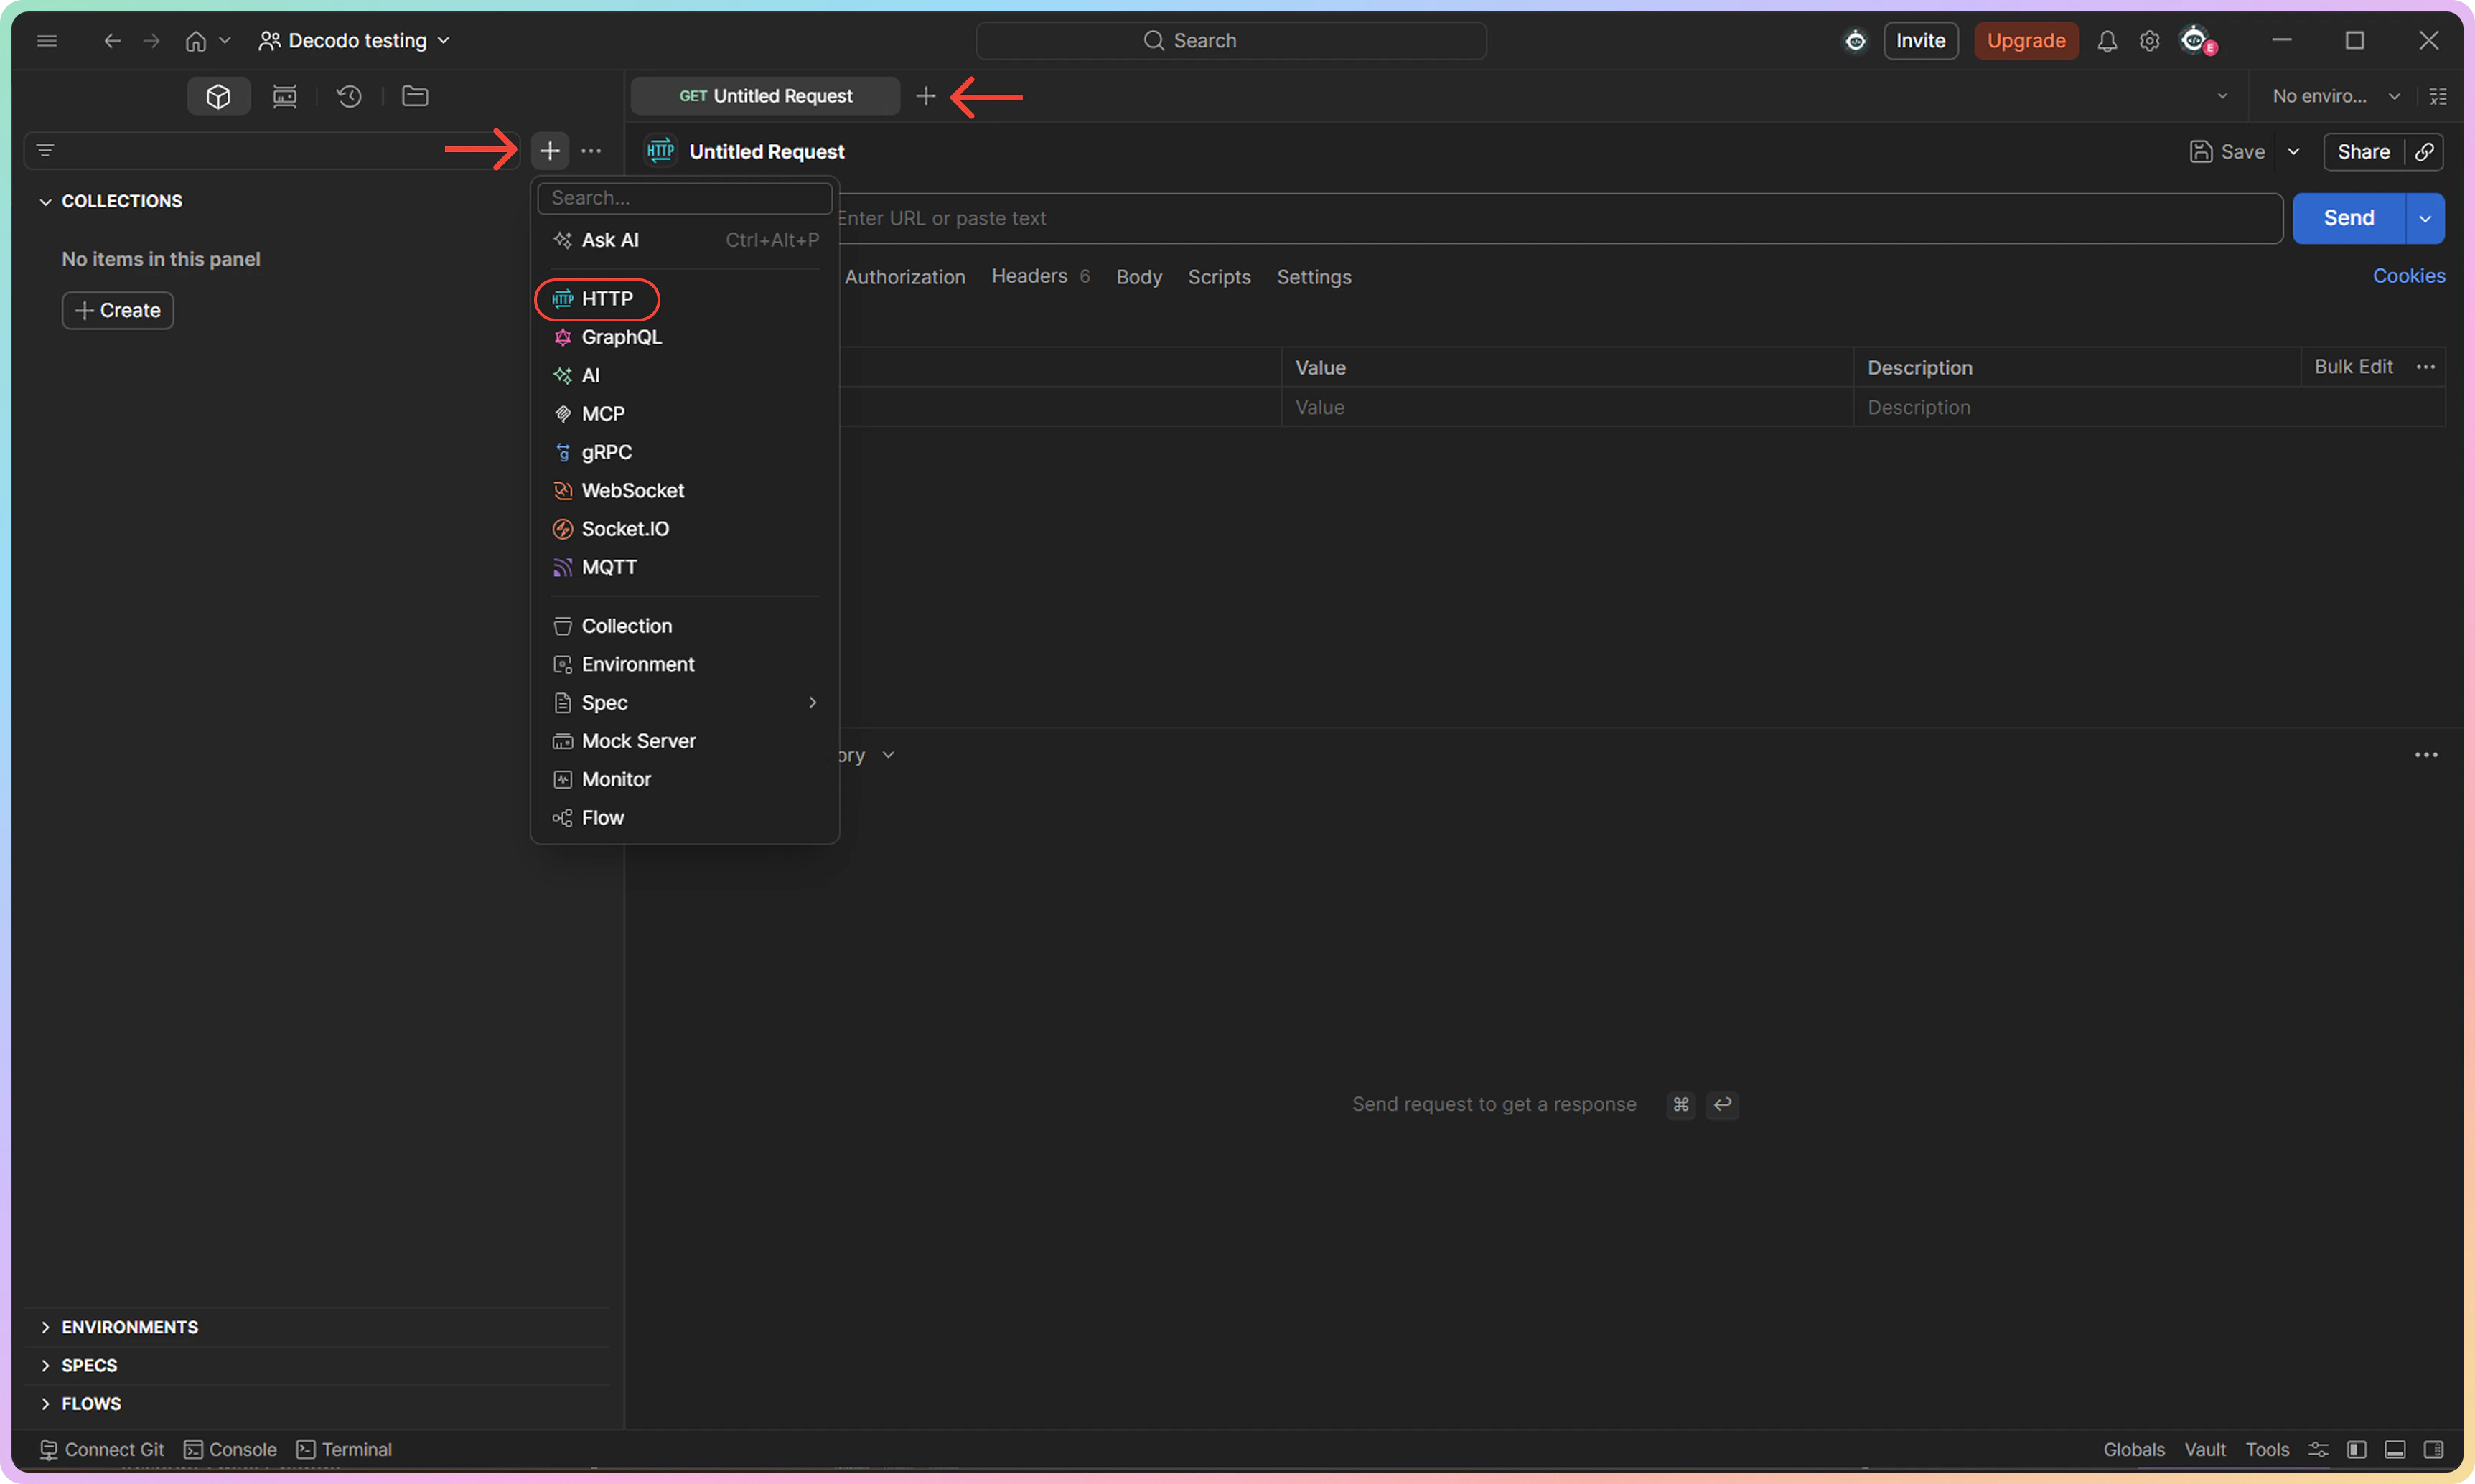Select GraphQL from the new request menu

coord(620,337)
